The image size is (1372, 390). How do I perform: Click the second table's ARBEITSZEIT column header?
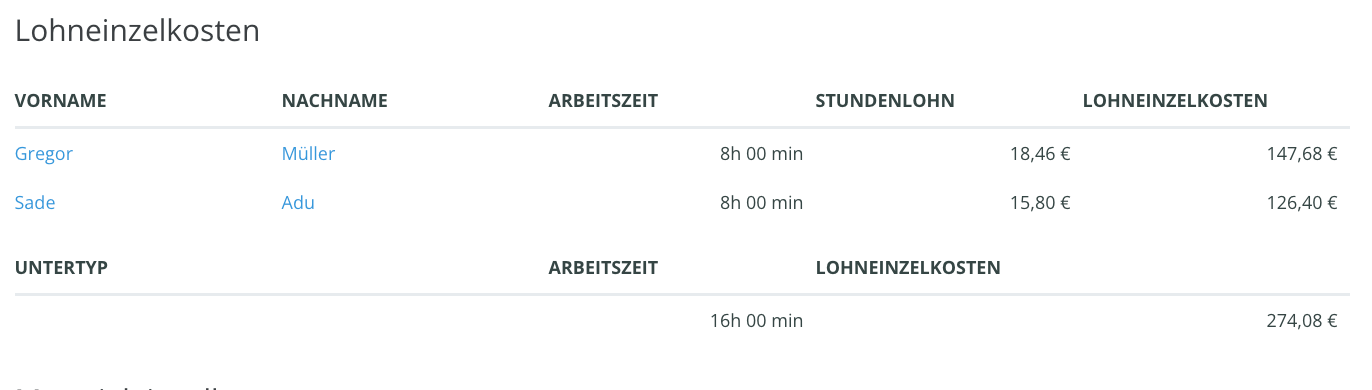603,268
